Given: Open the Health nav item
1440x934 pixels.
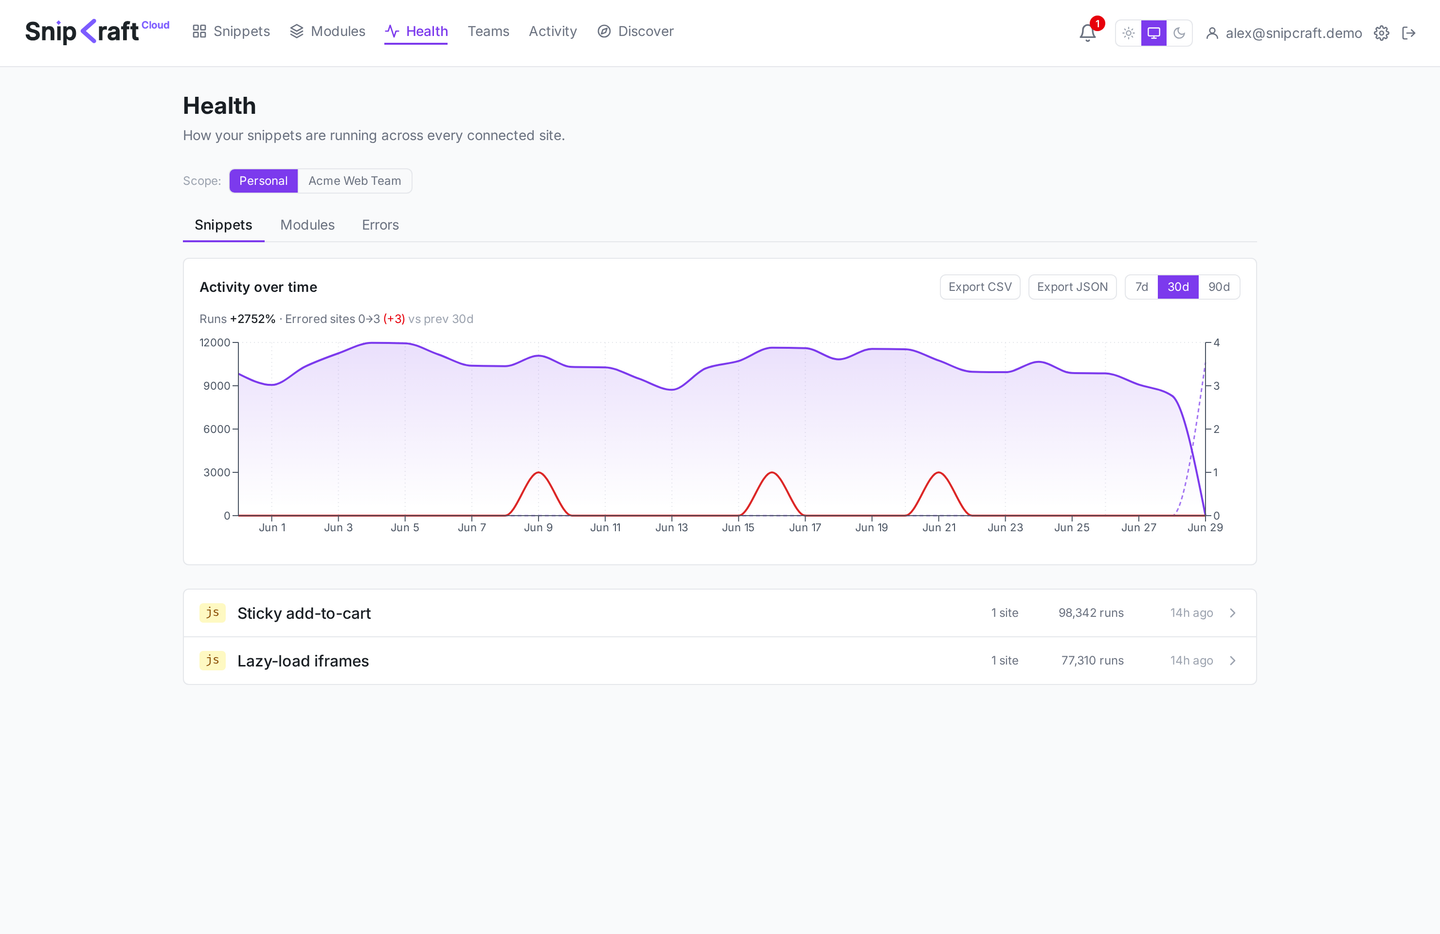Looking at the screenshot, I should click(416, 31).
